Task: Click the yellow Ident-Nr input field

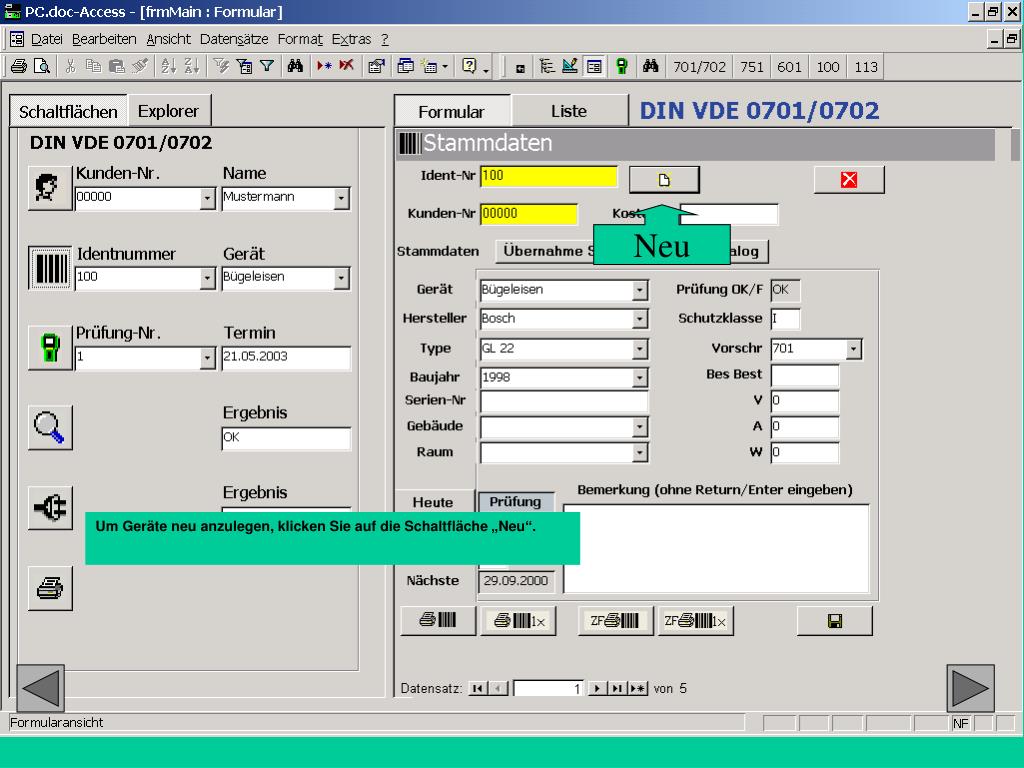Action: click(549, 176)
